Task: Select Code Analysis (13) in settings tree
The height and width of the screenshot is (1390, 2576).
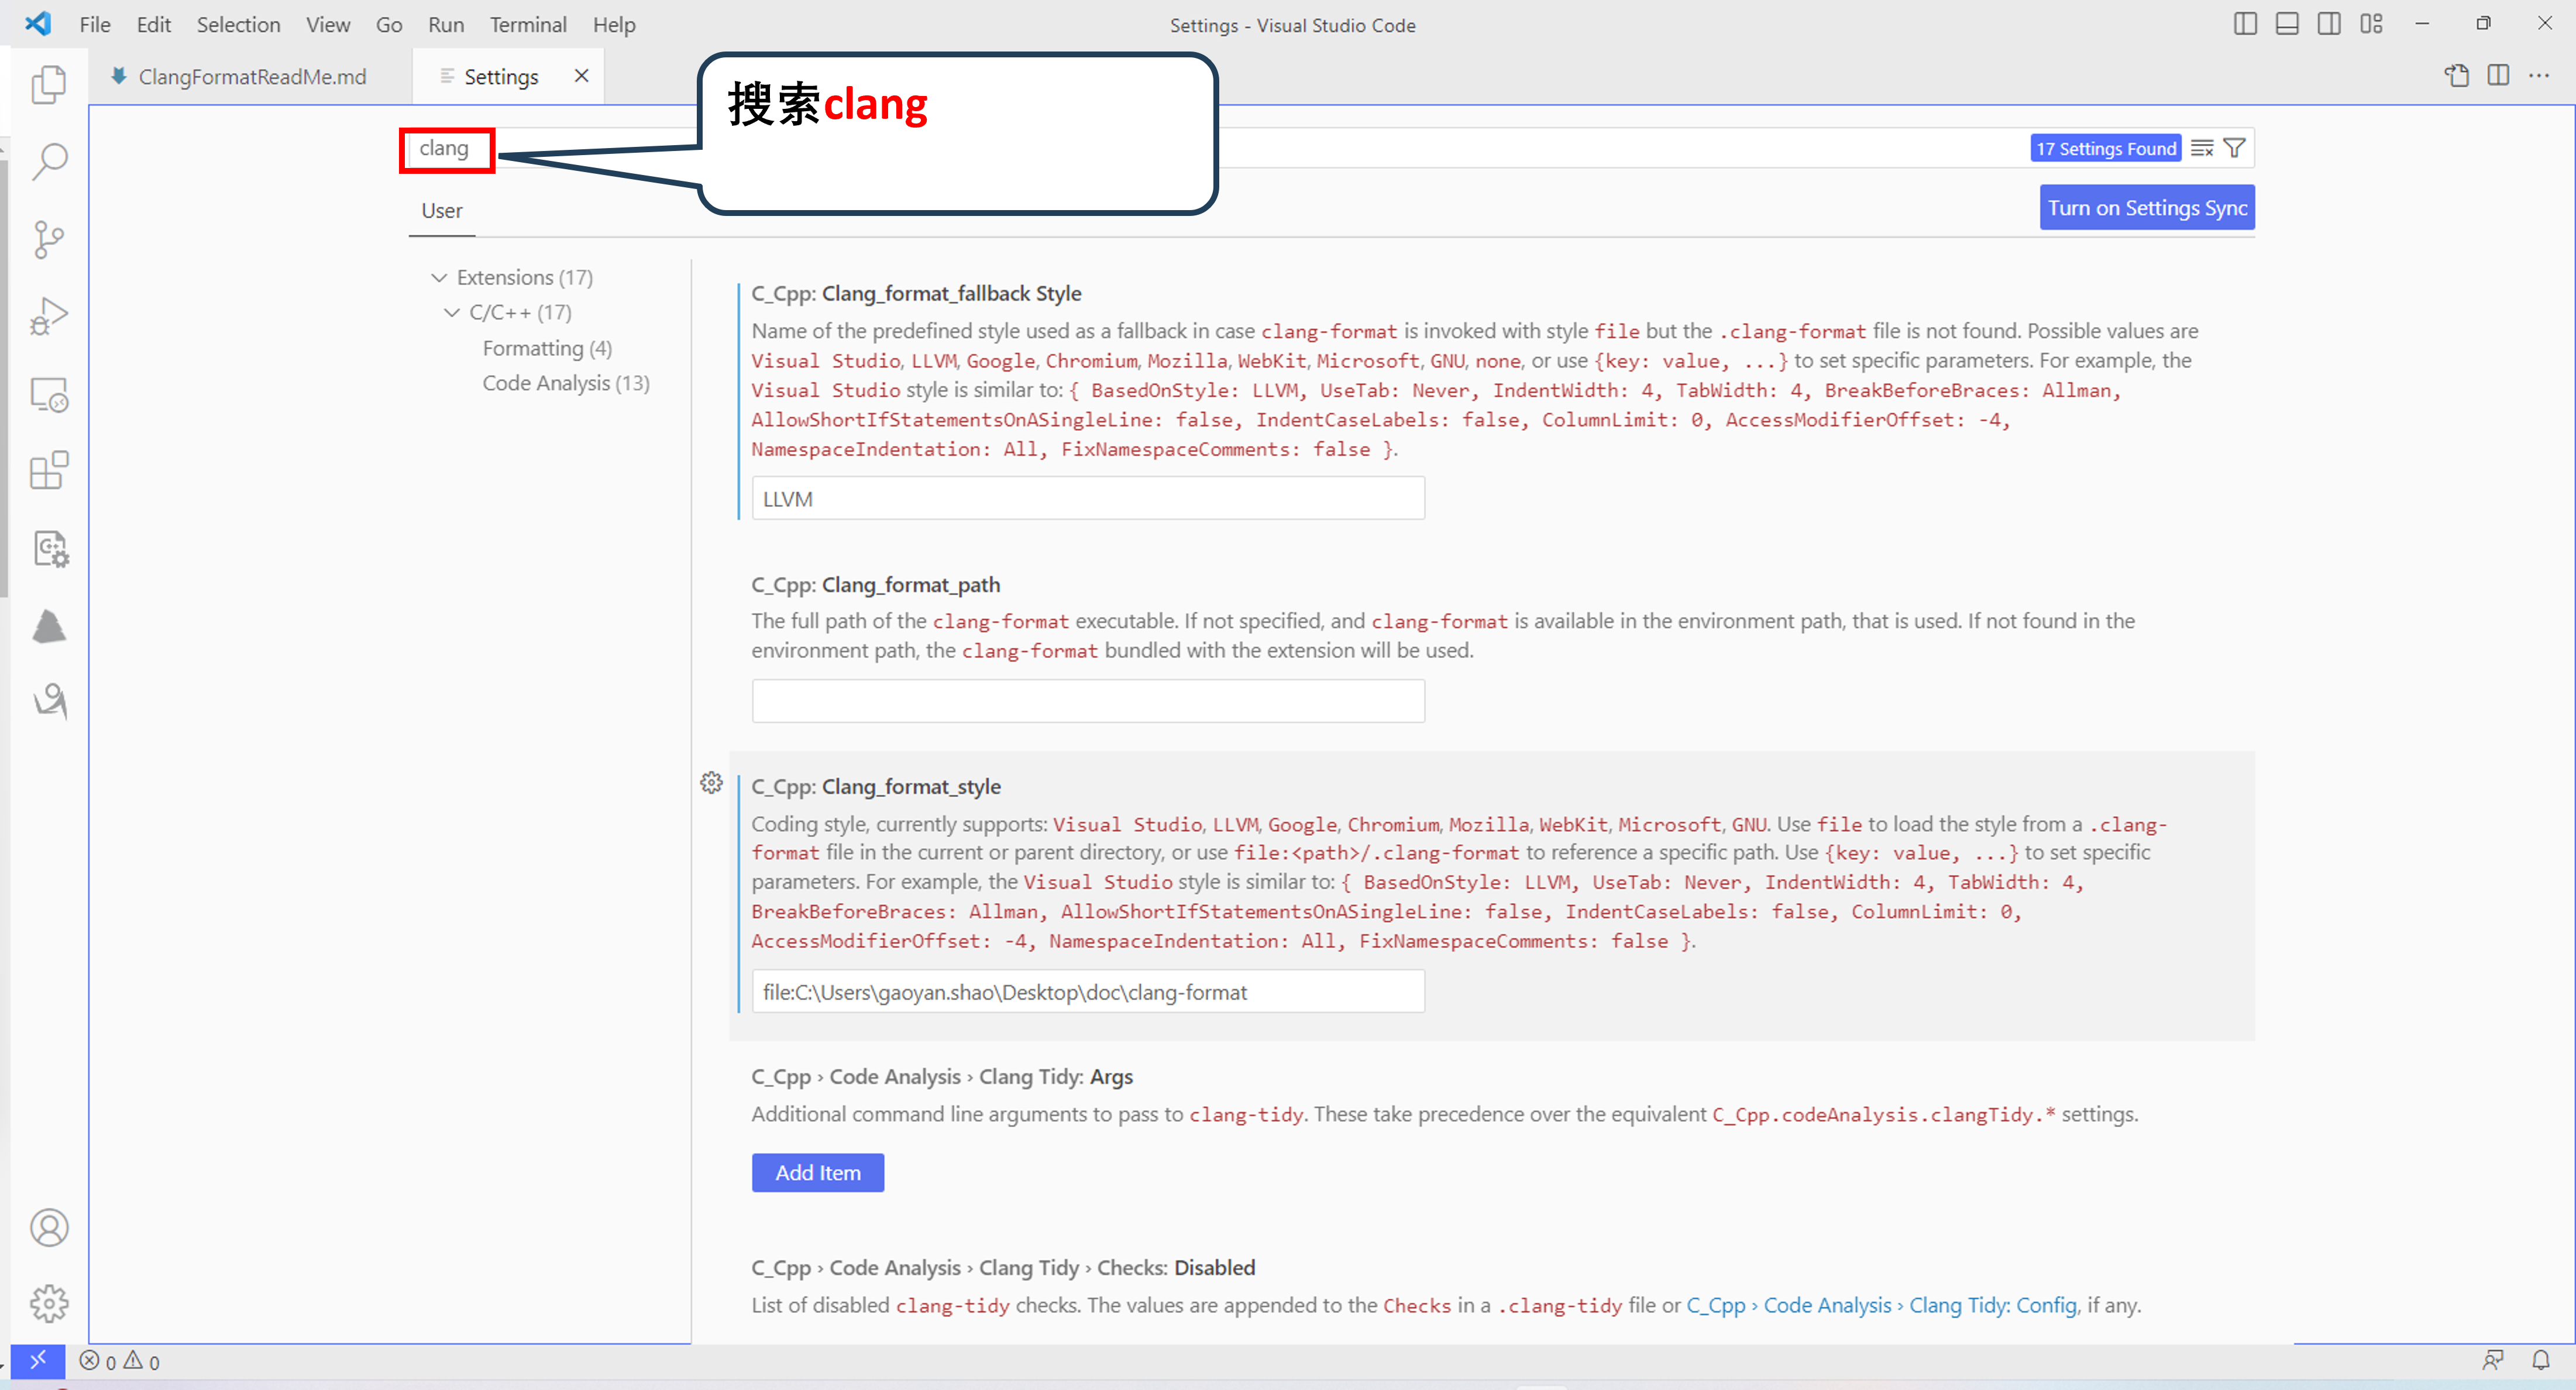Action: [566, 383]
